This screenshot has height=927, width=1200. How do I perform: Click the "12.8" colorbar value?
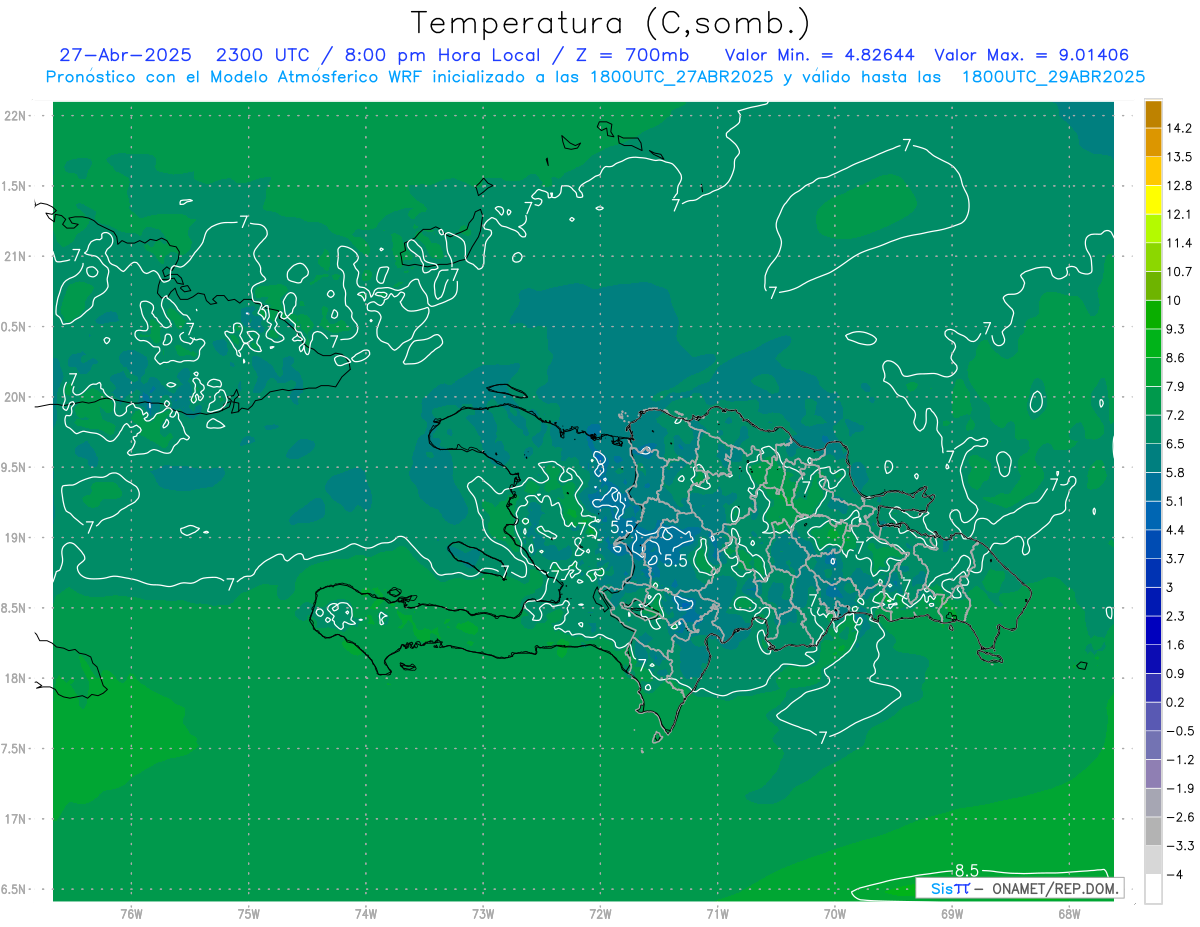click(1180, 186)
